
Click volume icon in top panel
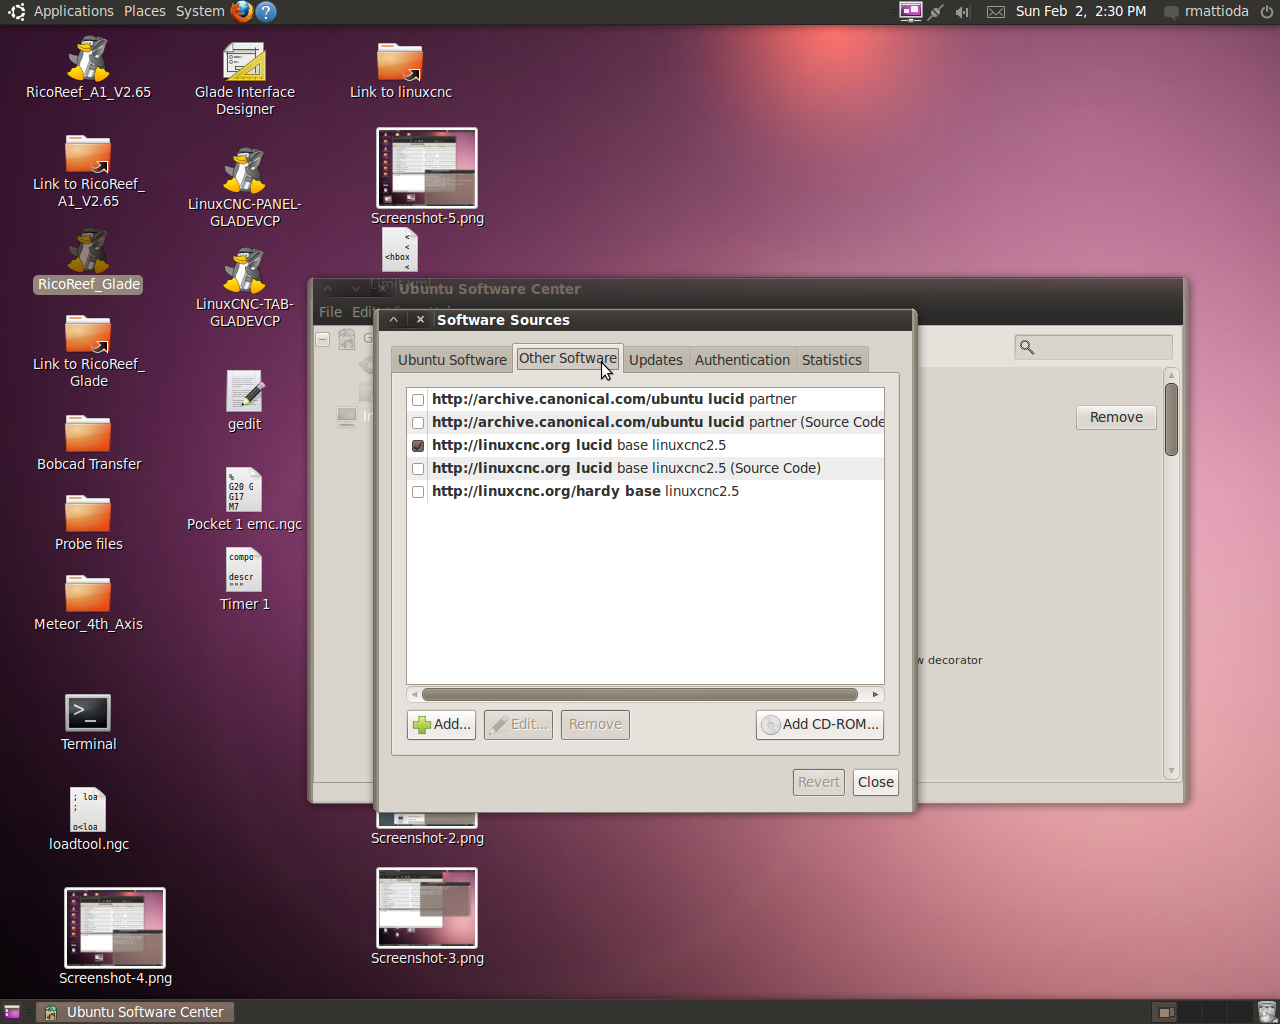pos(962,12)
